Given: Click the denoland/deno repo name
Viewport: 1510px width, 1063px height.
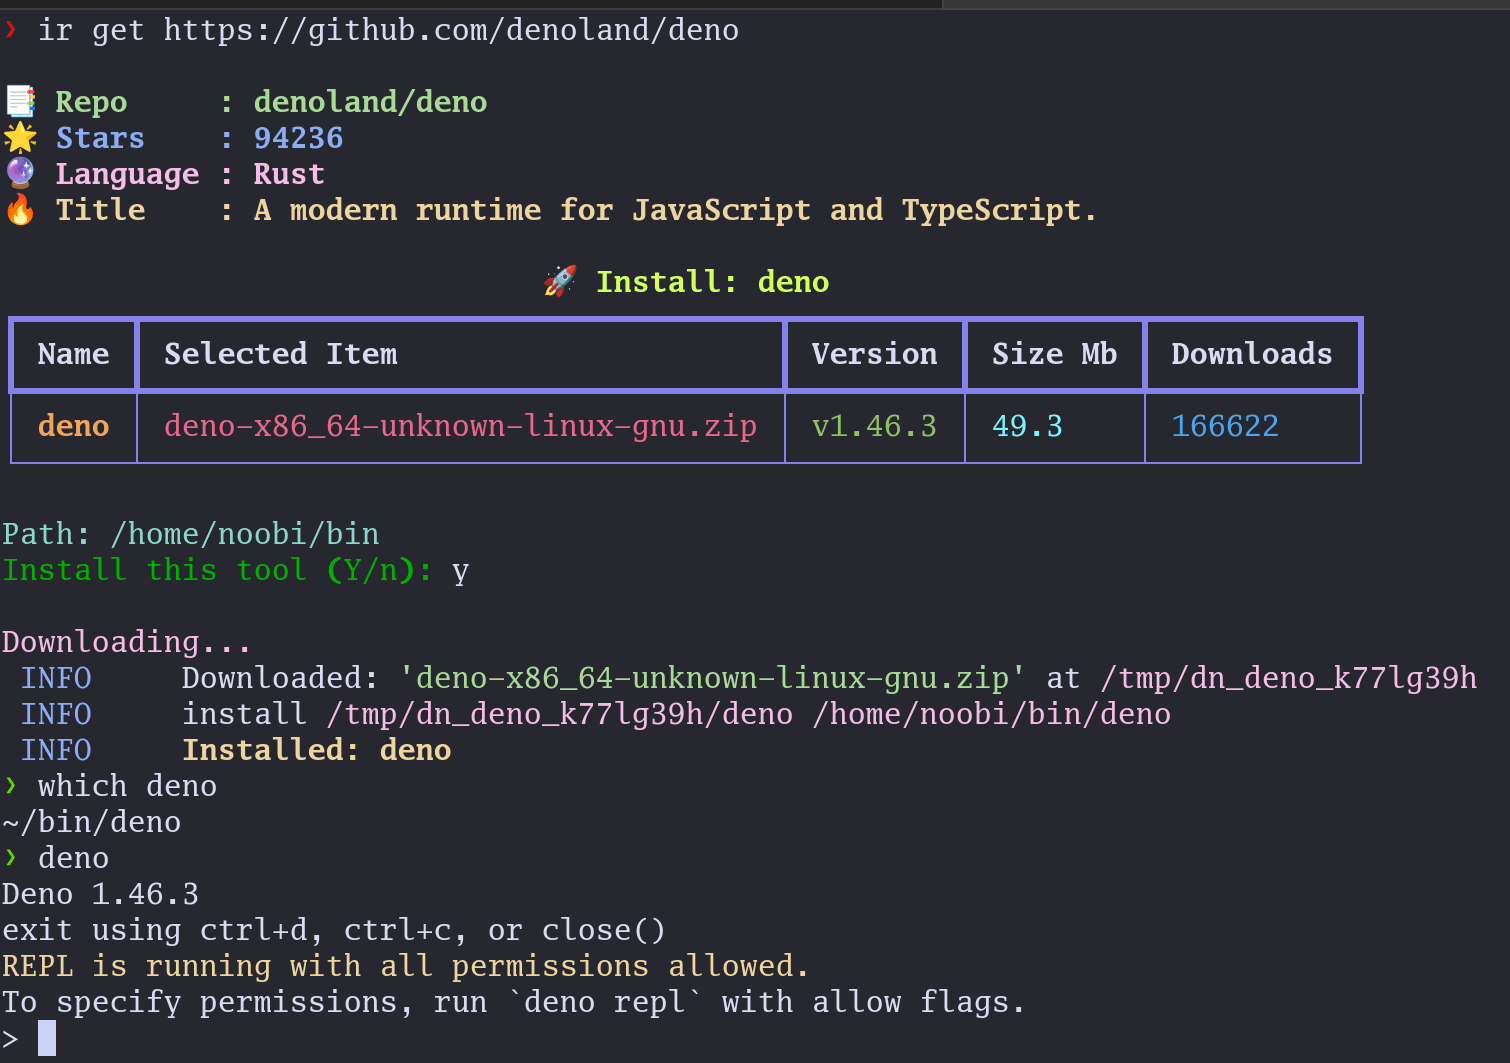Looking at the screenshot, I should [x=370, y=101].
